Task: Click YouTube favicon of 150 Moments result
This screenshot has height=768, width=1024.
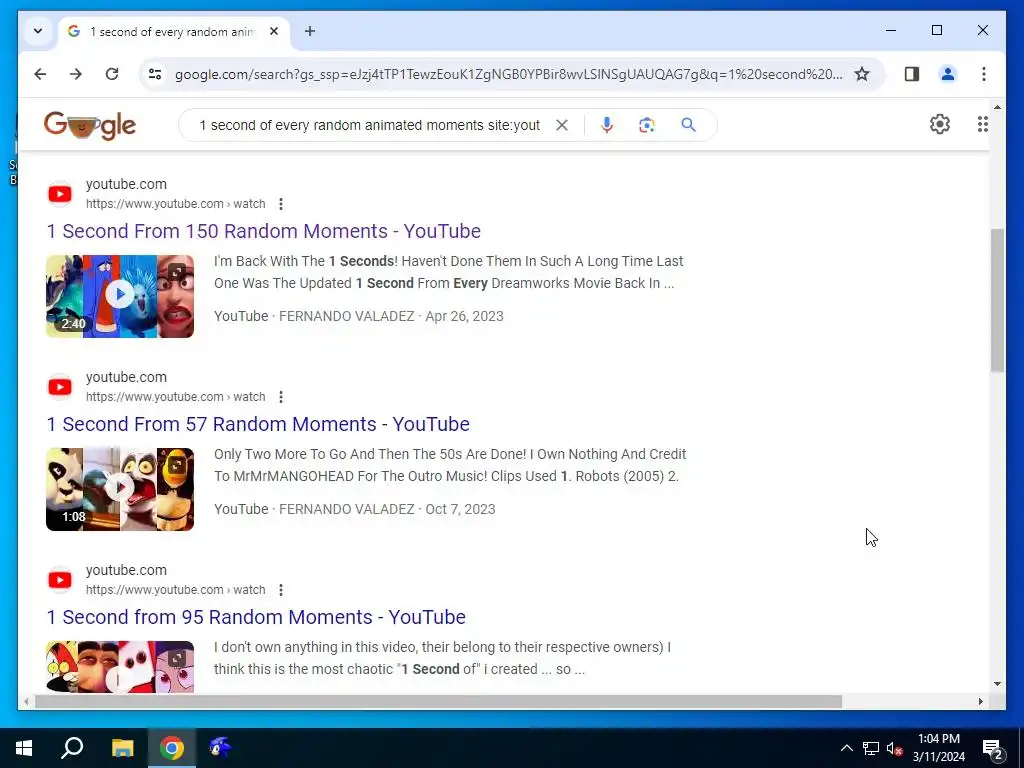Action: click(x=60, y=194)
